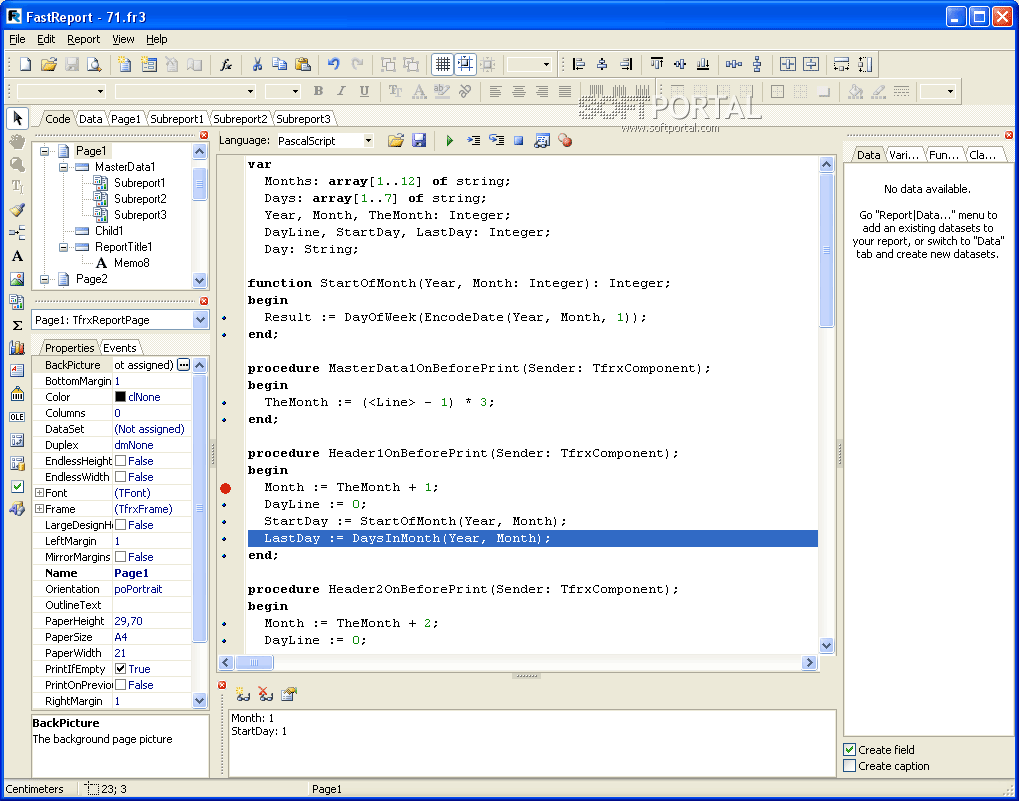1019x801 pixels.
Task: Click the Italic formatting button
Action: coord(341,91)
